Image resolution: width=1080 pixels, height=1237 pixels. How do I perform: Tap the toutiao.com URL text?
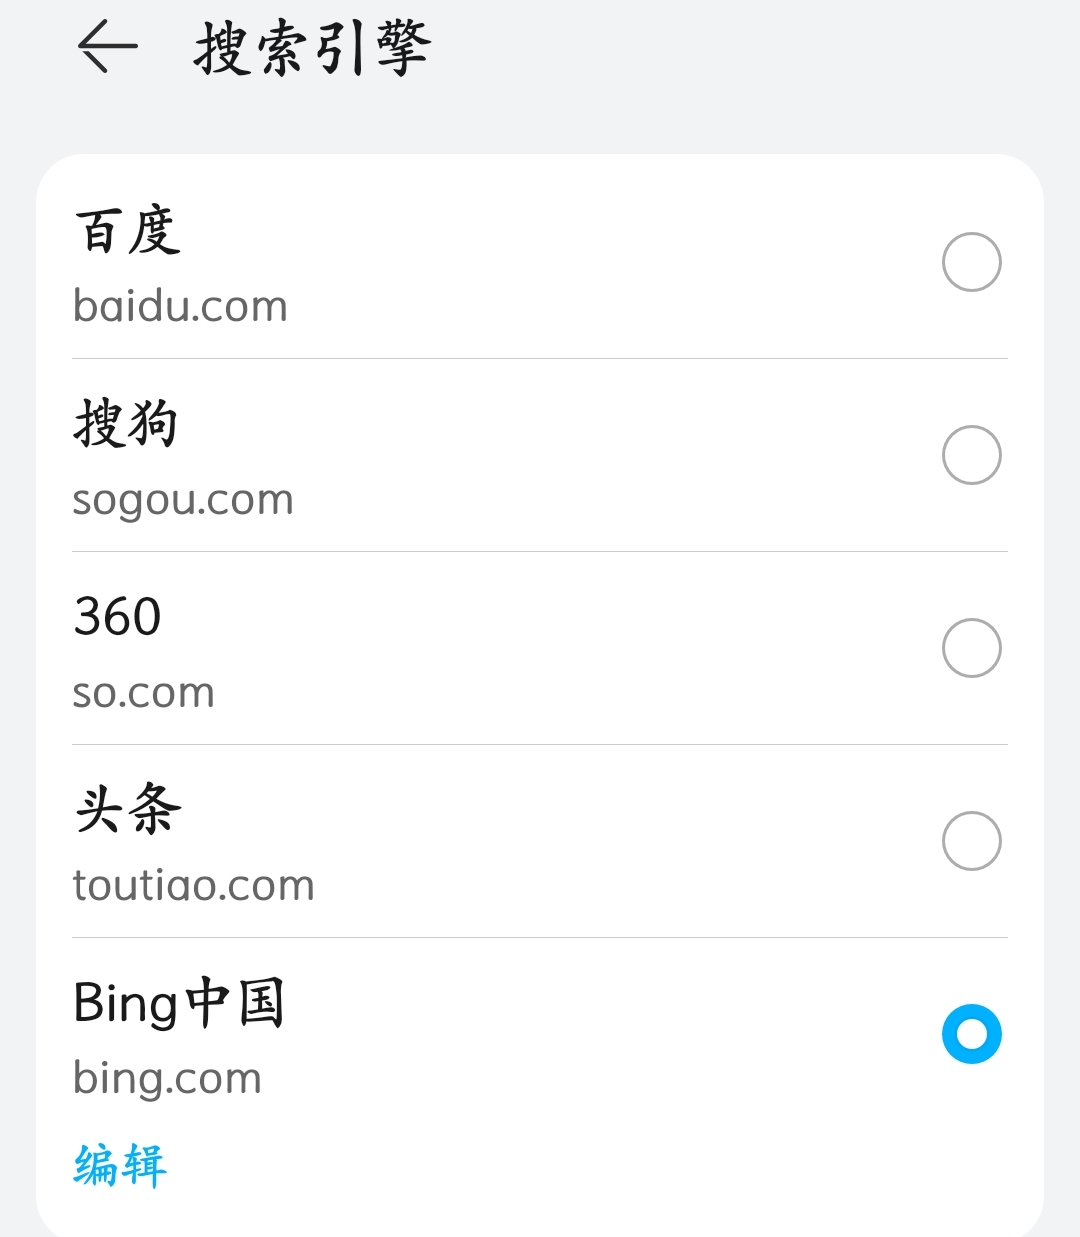pos(194,885)
